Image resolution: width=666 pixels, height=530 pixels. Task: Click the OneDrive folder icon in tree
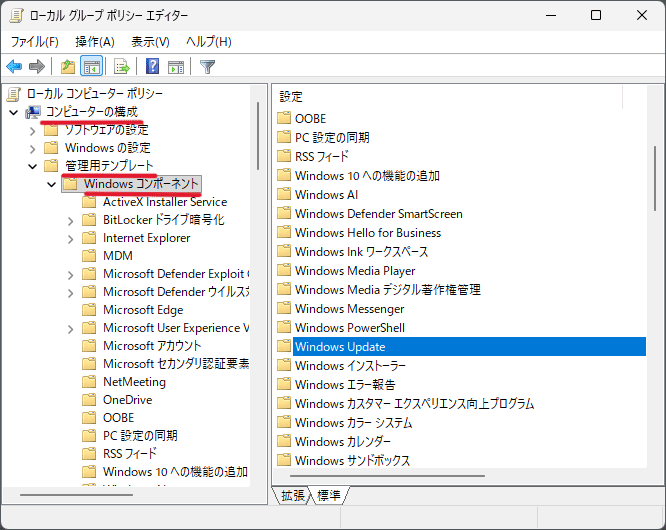click(x=89, y=400)
